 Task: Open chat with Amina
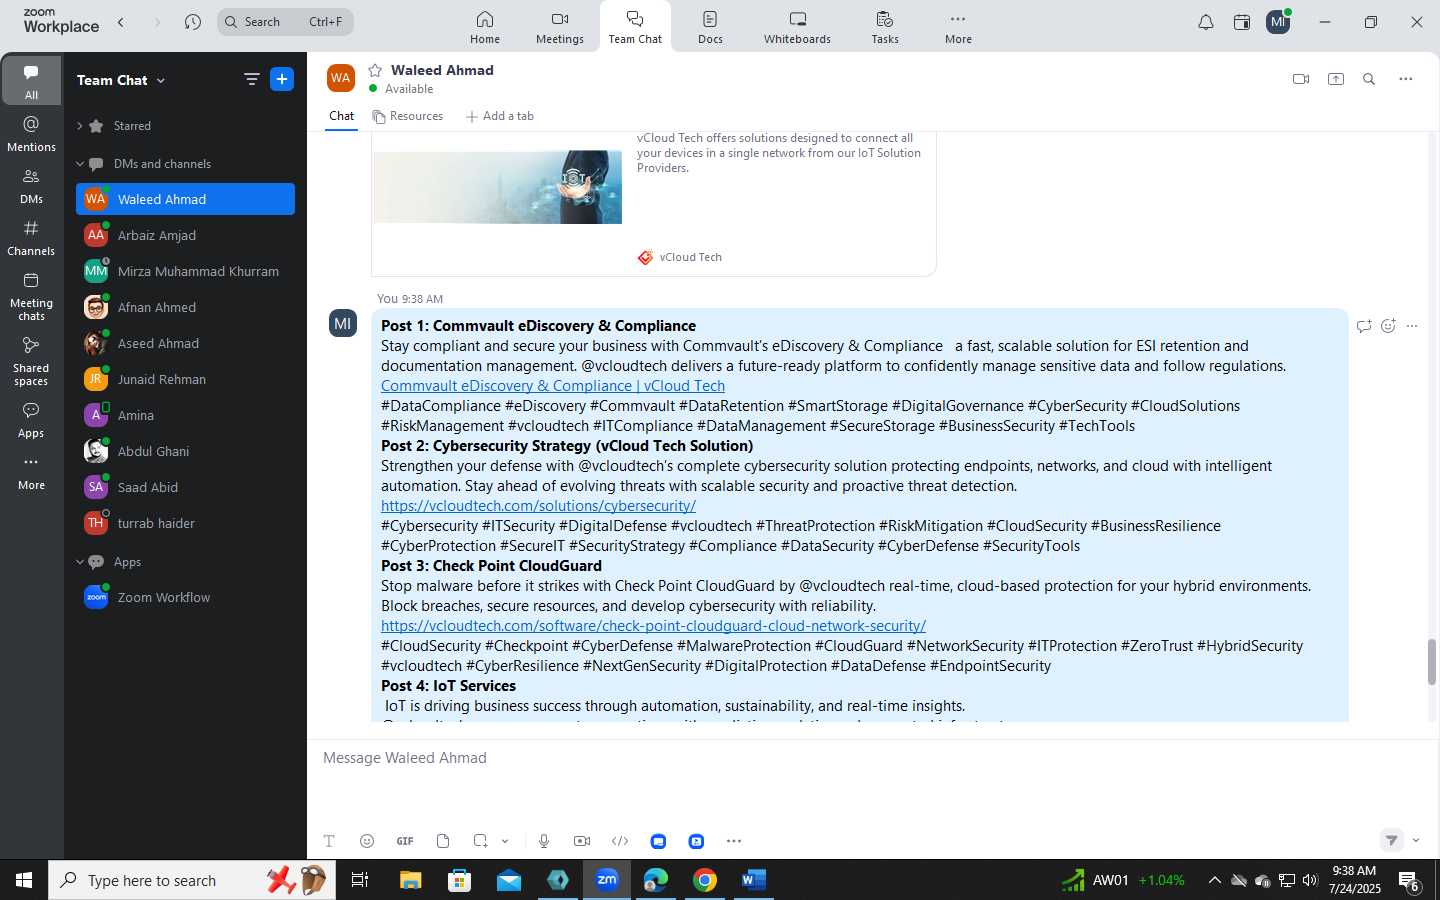(185, 415)
